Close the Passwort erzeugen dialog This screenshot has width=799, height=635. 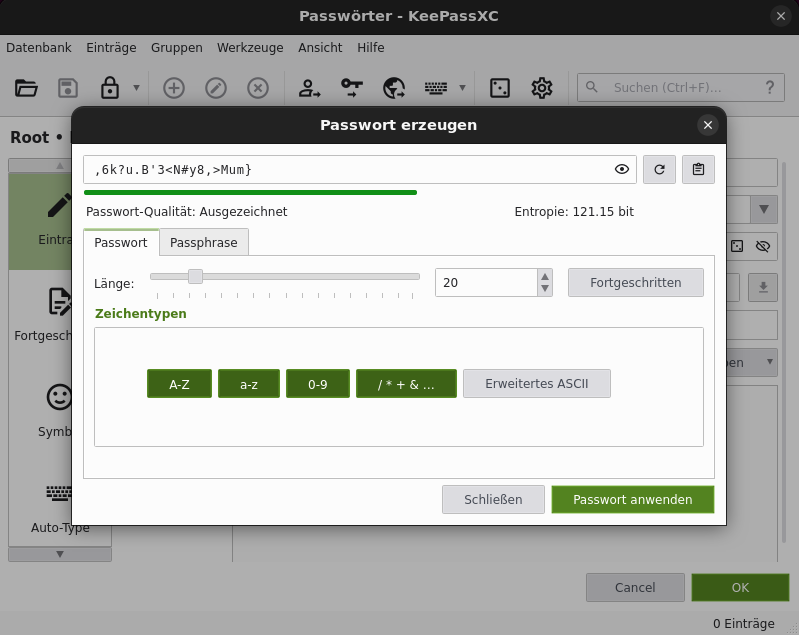click(708, 125)
